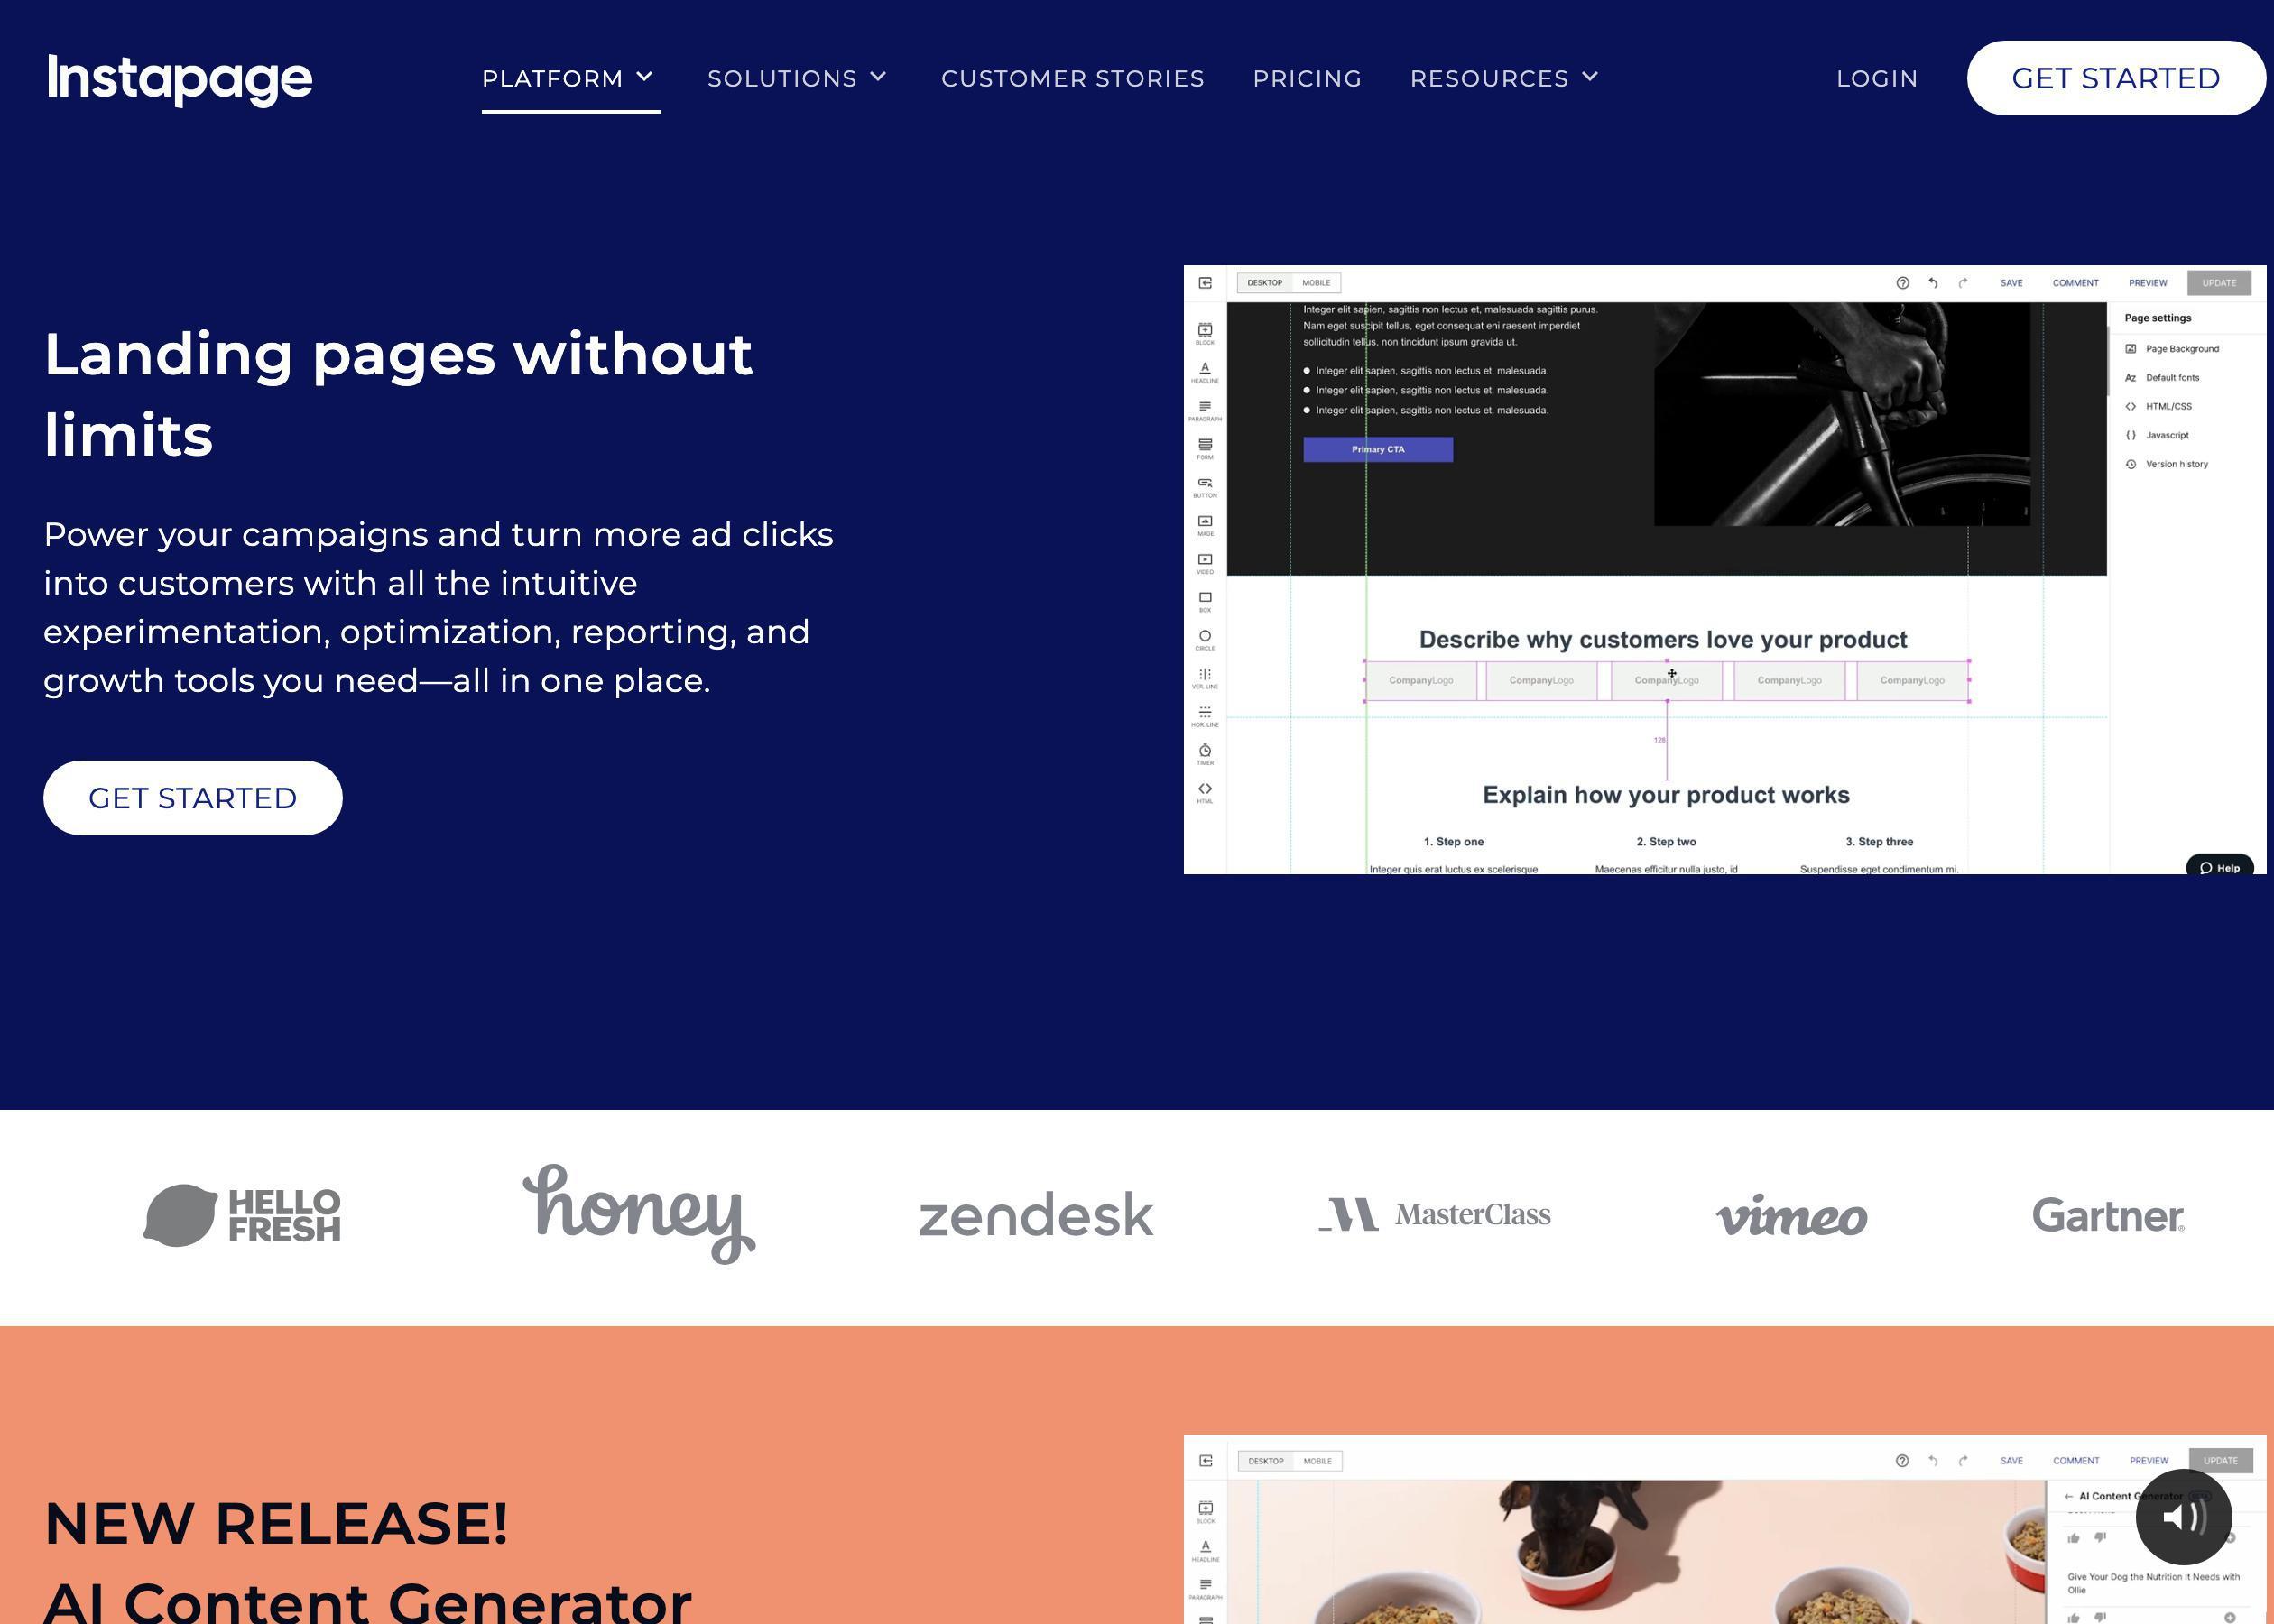Open the Customer Stories menu item
2274x1624 pixels.
pos(1072,78)
